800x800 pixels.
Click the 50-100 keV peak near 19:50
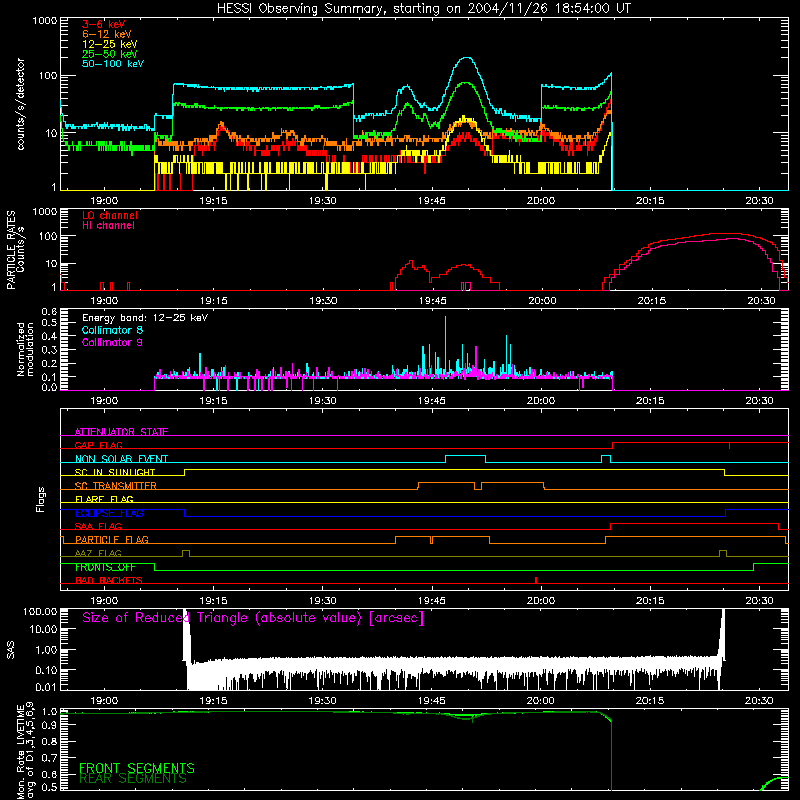[466, 58]
